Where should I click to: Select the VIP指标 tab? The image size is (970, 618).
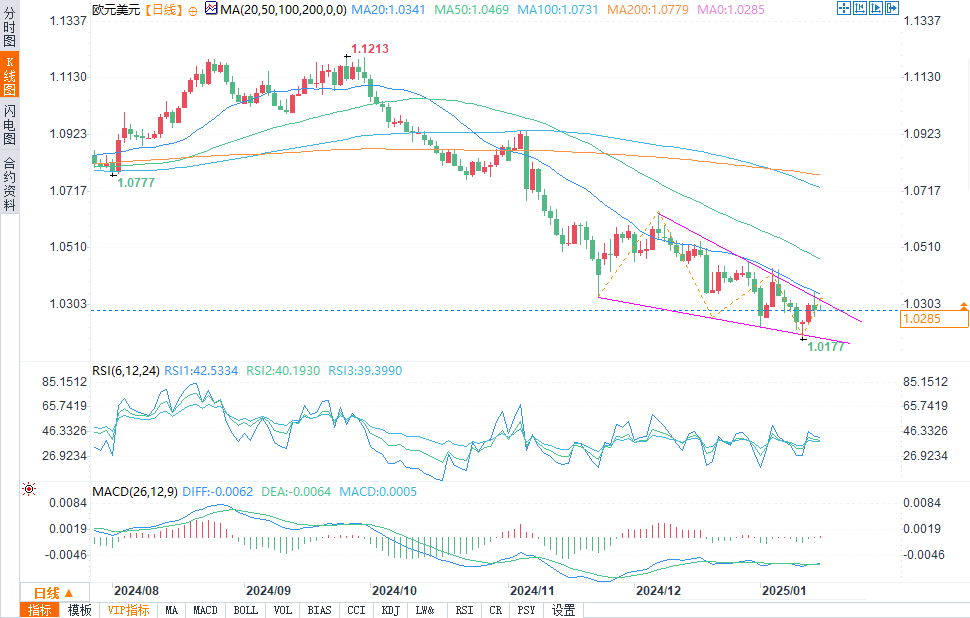(x=128, y=610)
